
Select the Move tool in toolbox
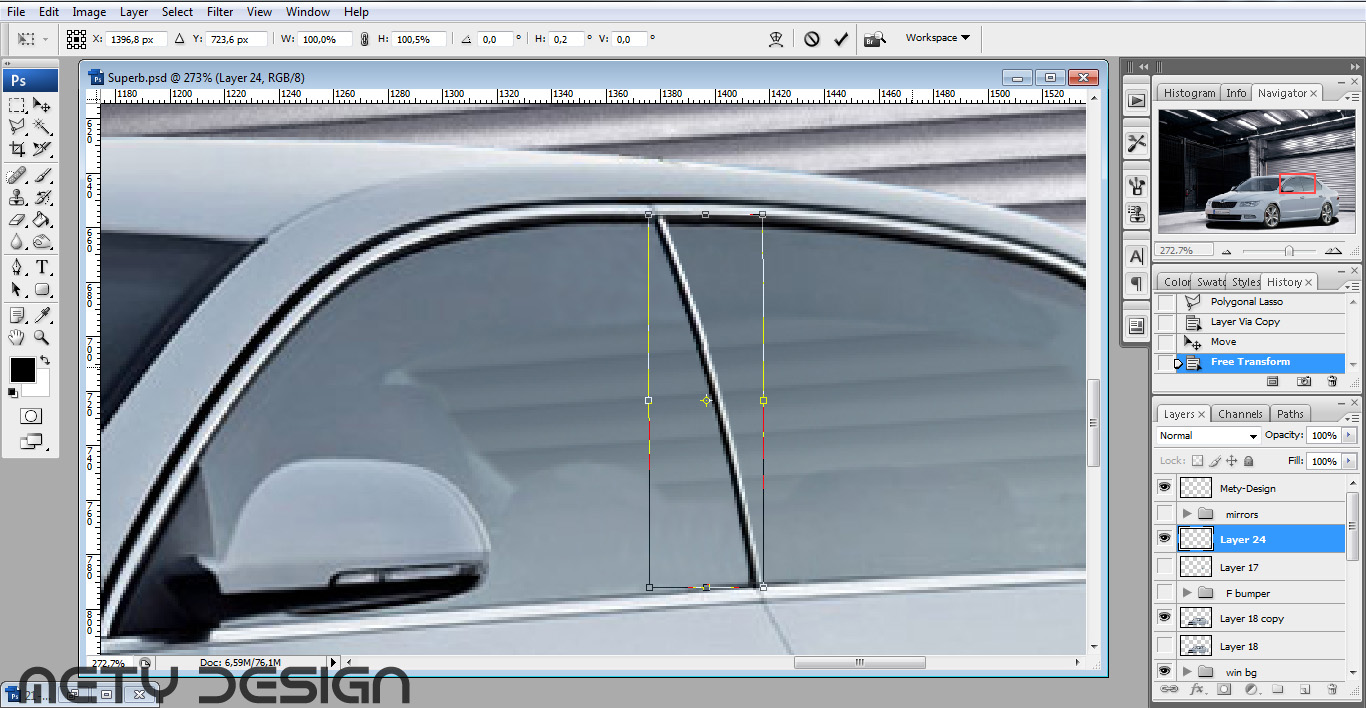42,105
